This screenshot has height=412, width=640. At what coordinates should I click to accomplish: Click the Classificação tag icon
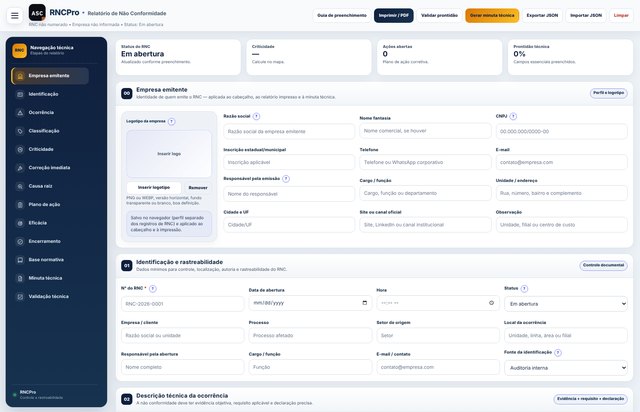[x=20, y=131]
